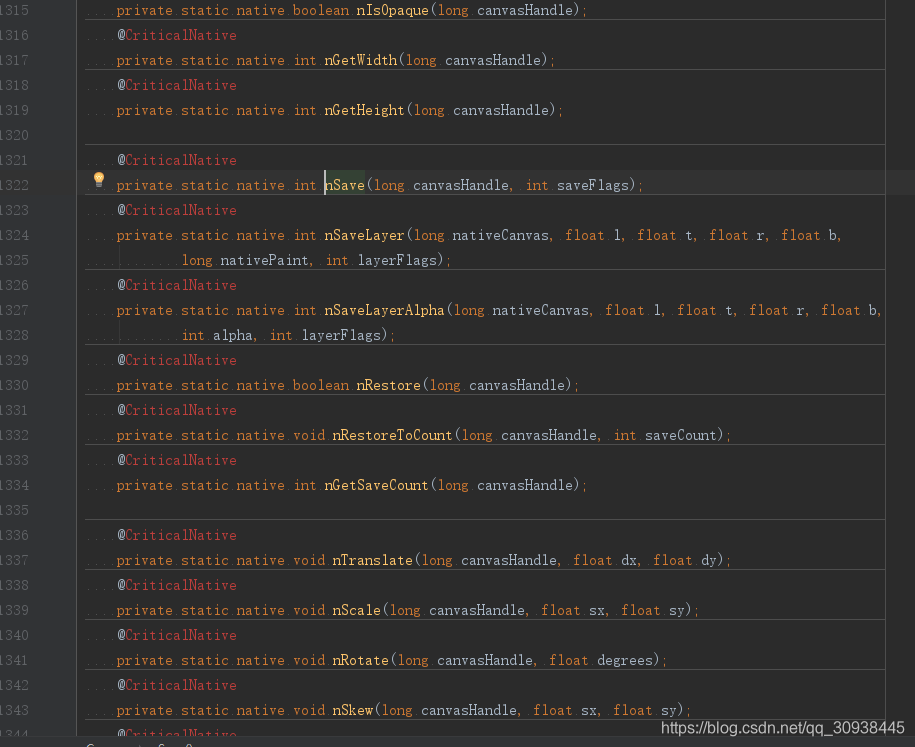Click the nTranslate method name

point(373,560)
